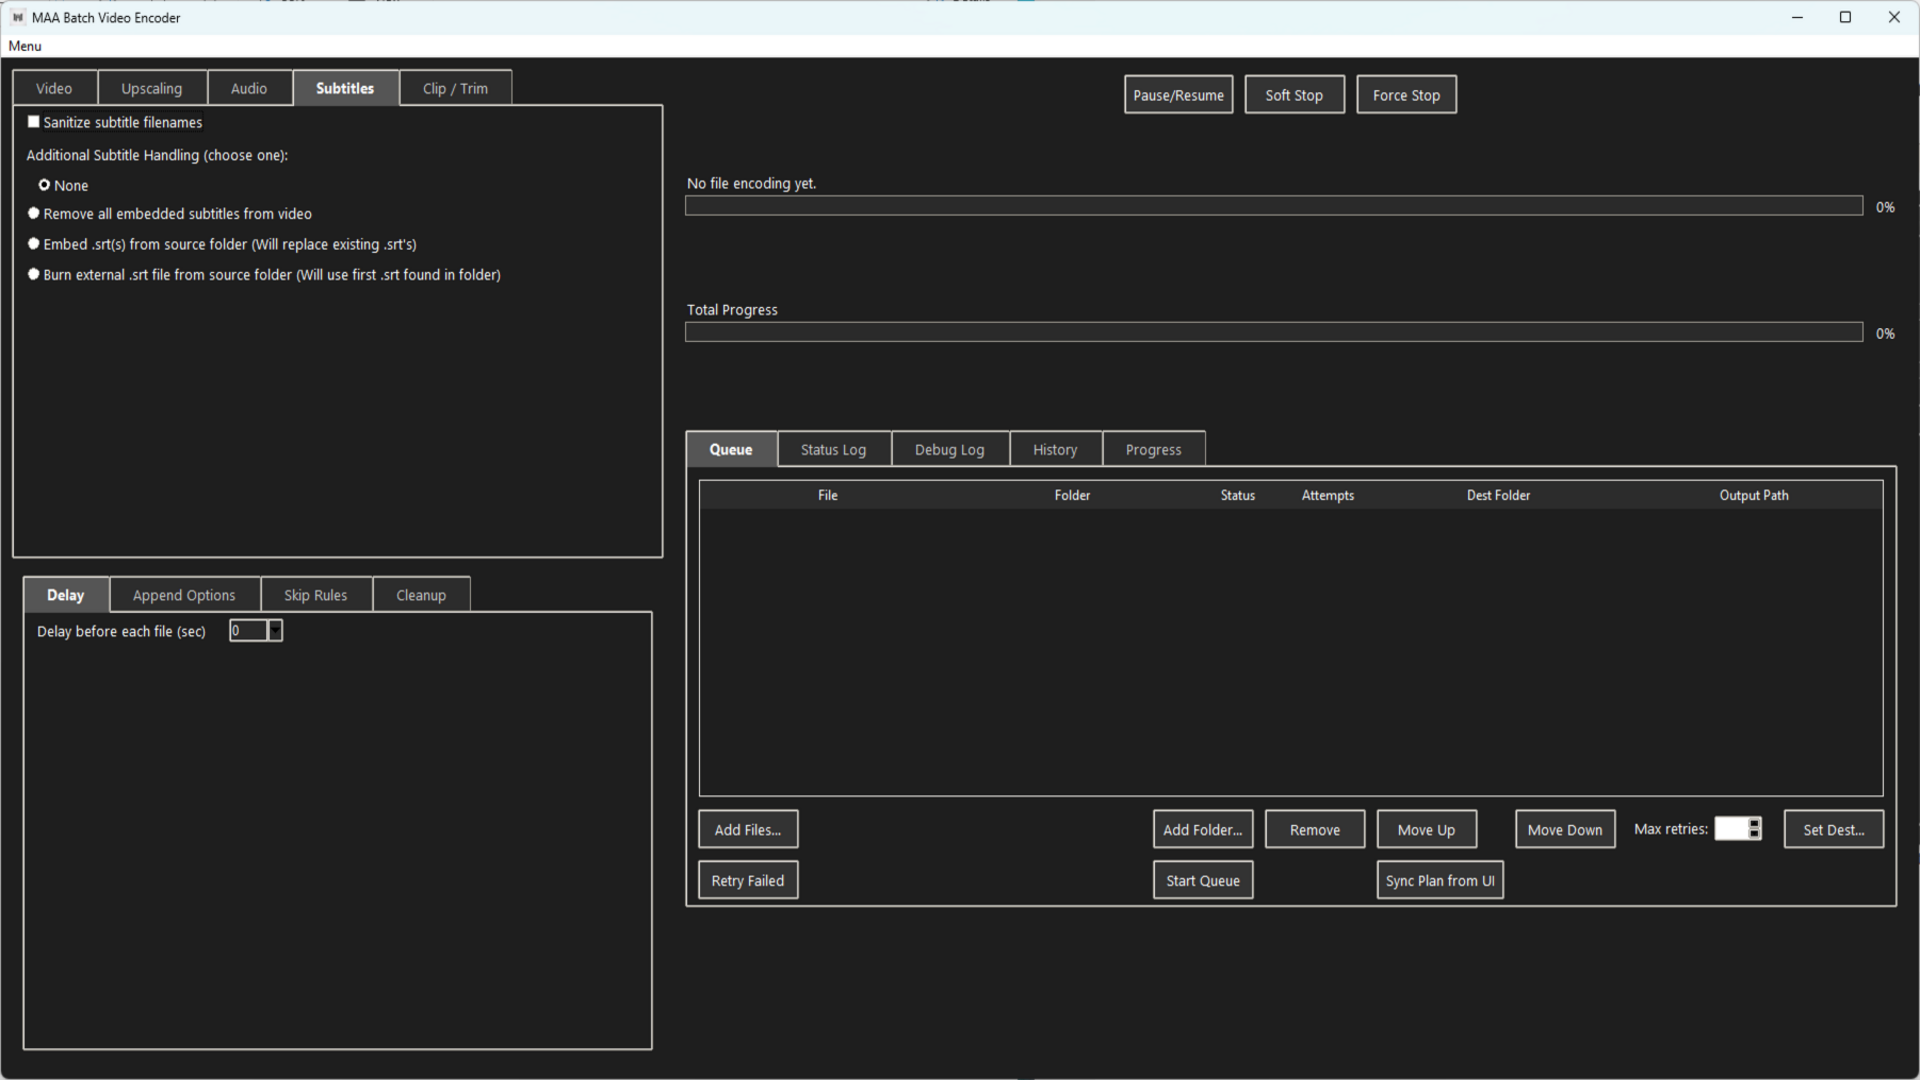Image resolution: width=1920 pixels, height=1080 pixels.
Task: Select Burn external .srt file option
Action: tap(33, 274)
